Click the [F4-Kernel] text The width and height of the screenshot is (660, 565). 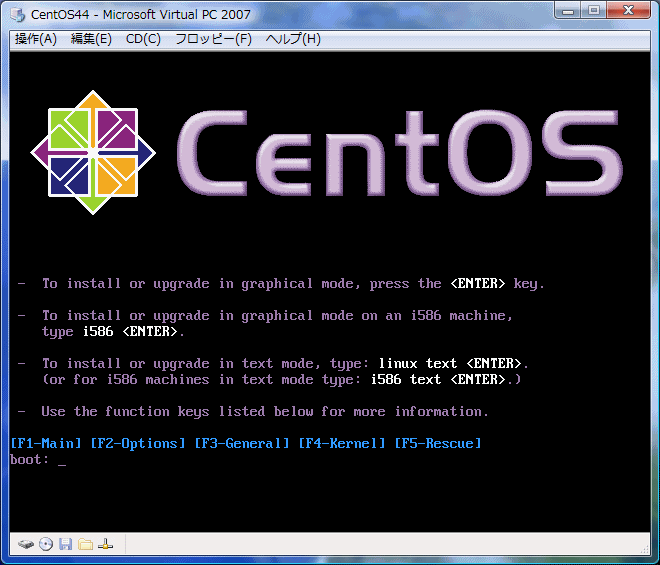(x=342, y=443)
